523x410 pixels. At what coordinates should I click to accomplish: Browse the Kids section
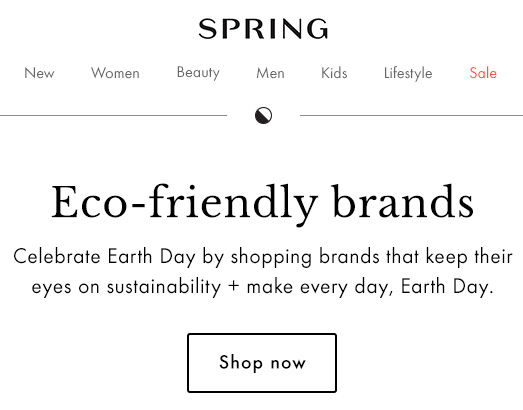point(334,73)
